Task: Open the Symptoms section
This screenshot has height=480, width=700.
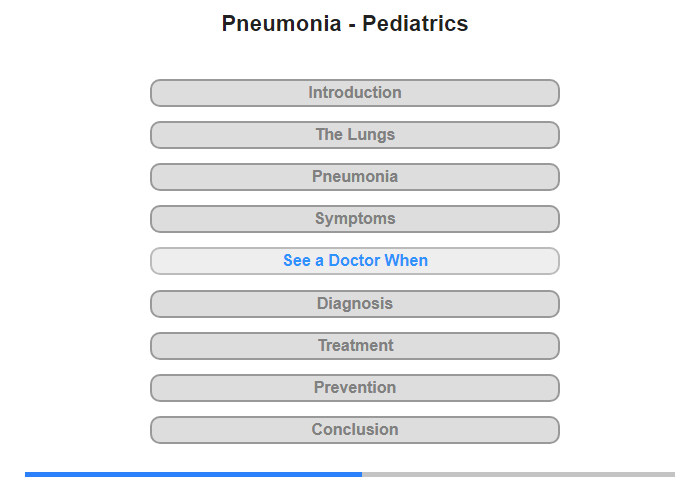Action: pos(355,219)
